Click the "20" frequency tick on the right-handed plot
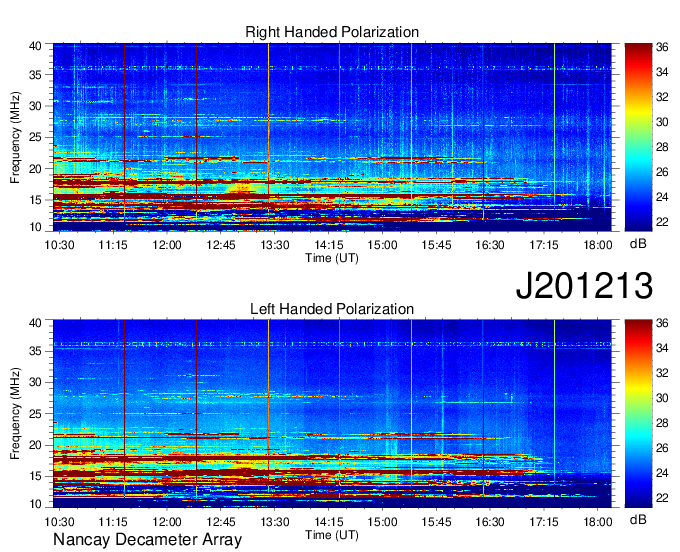This screenshot has height=552, width=680. coord(35,169)
